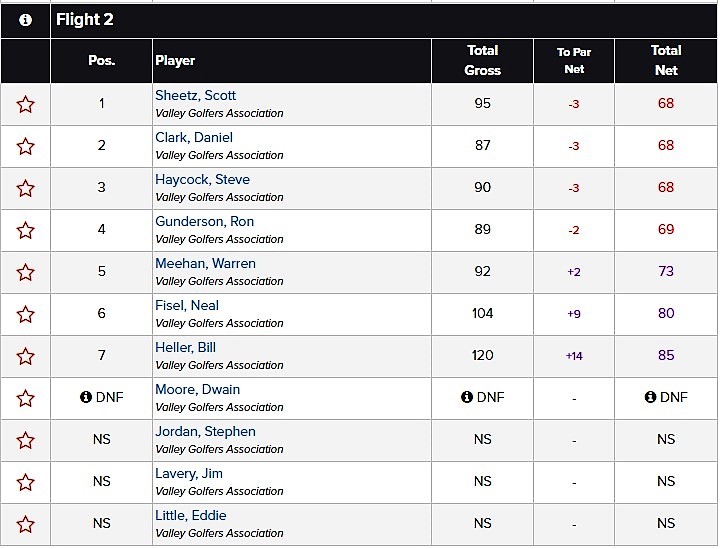Star Neal Fisel's row

point(25,314)
